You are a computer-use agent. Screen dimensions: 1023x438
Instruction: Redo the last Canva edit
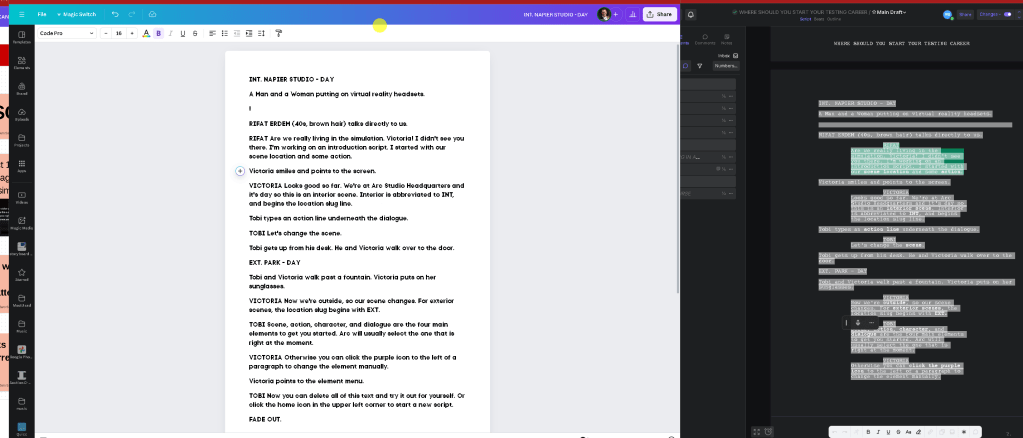132,14
